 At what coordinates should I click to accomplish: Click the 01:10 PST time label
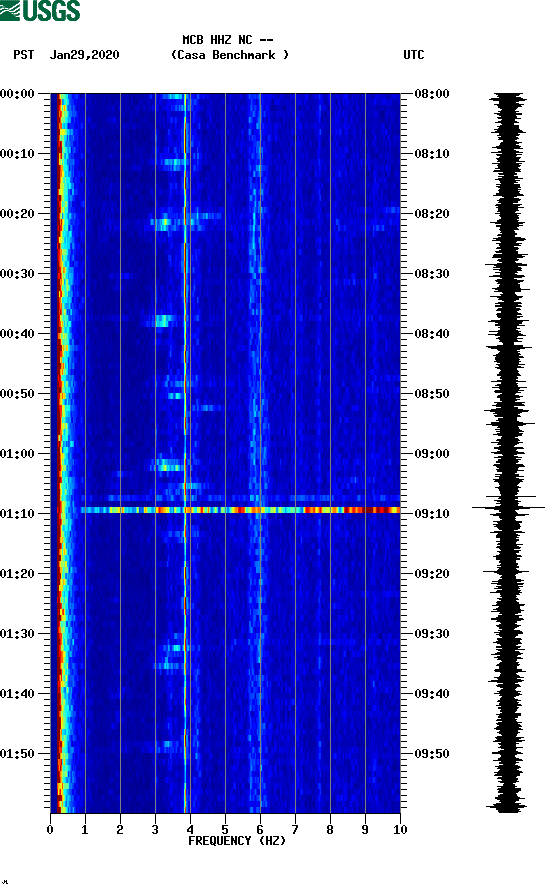[x=17, y=514]
